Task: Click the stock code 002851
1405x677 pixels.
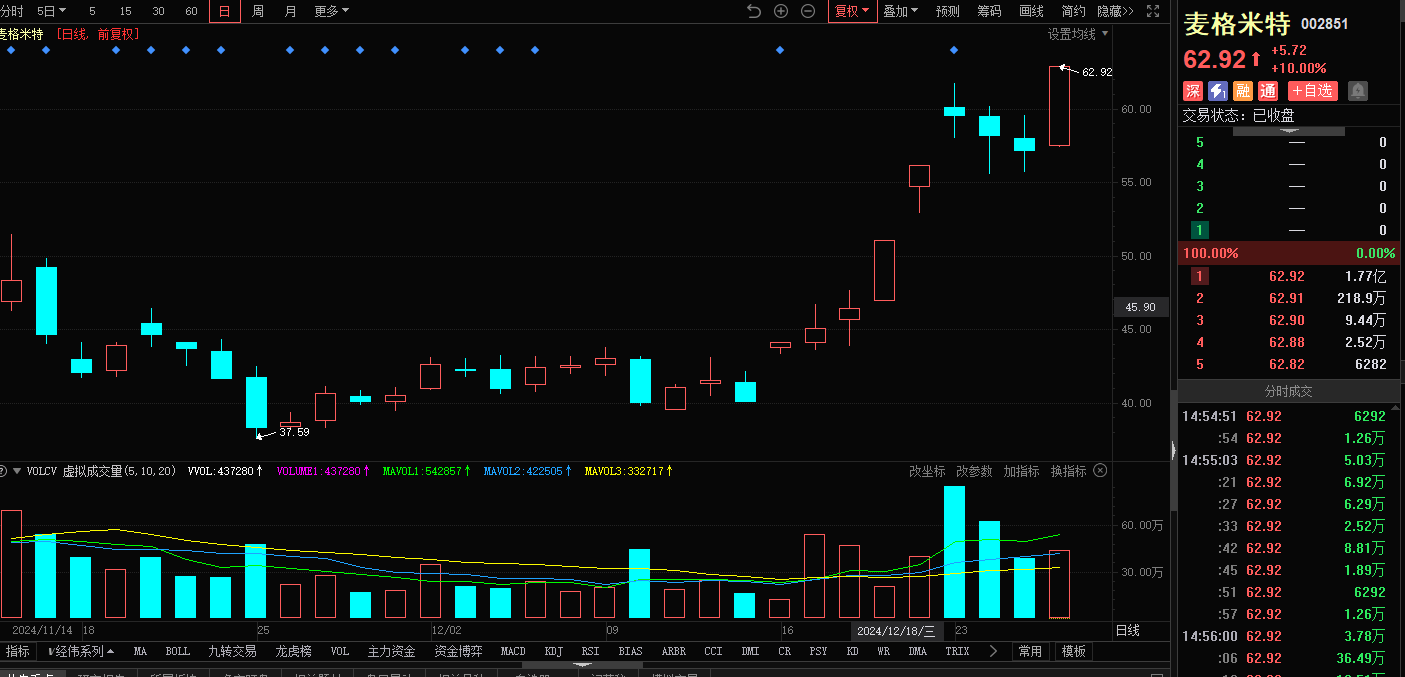Action: [x=1324, y=24]
